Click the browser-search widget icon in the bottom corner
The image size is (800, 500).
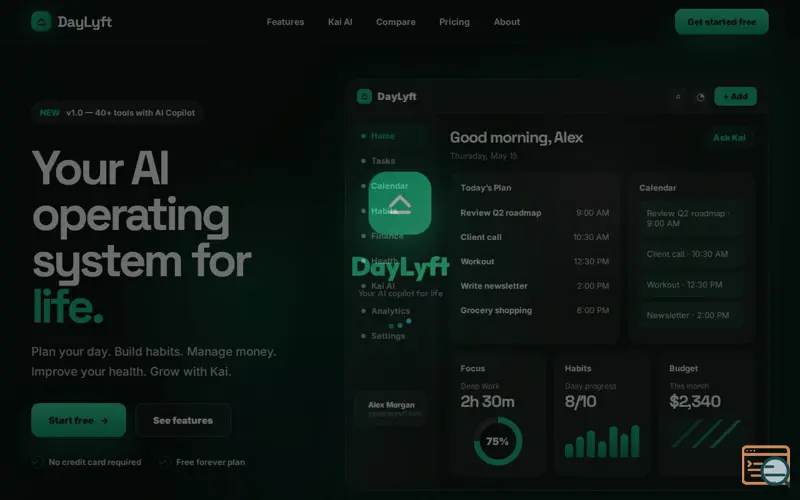(x=766, y=465)
